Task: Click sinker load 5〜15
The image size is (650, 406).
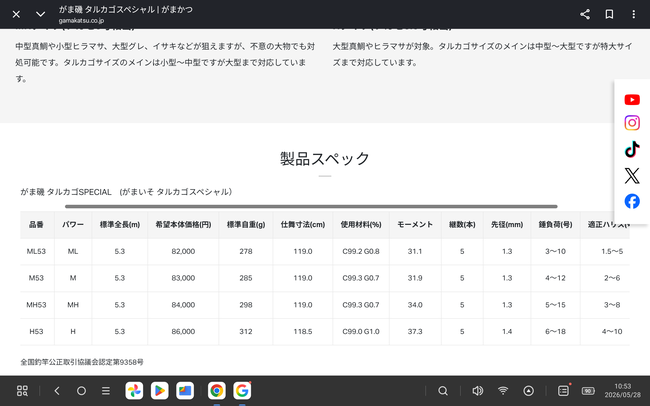Action: point(555,305)
